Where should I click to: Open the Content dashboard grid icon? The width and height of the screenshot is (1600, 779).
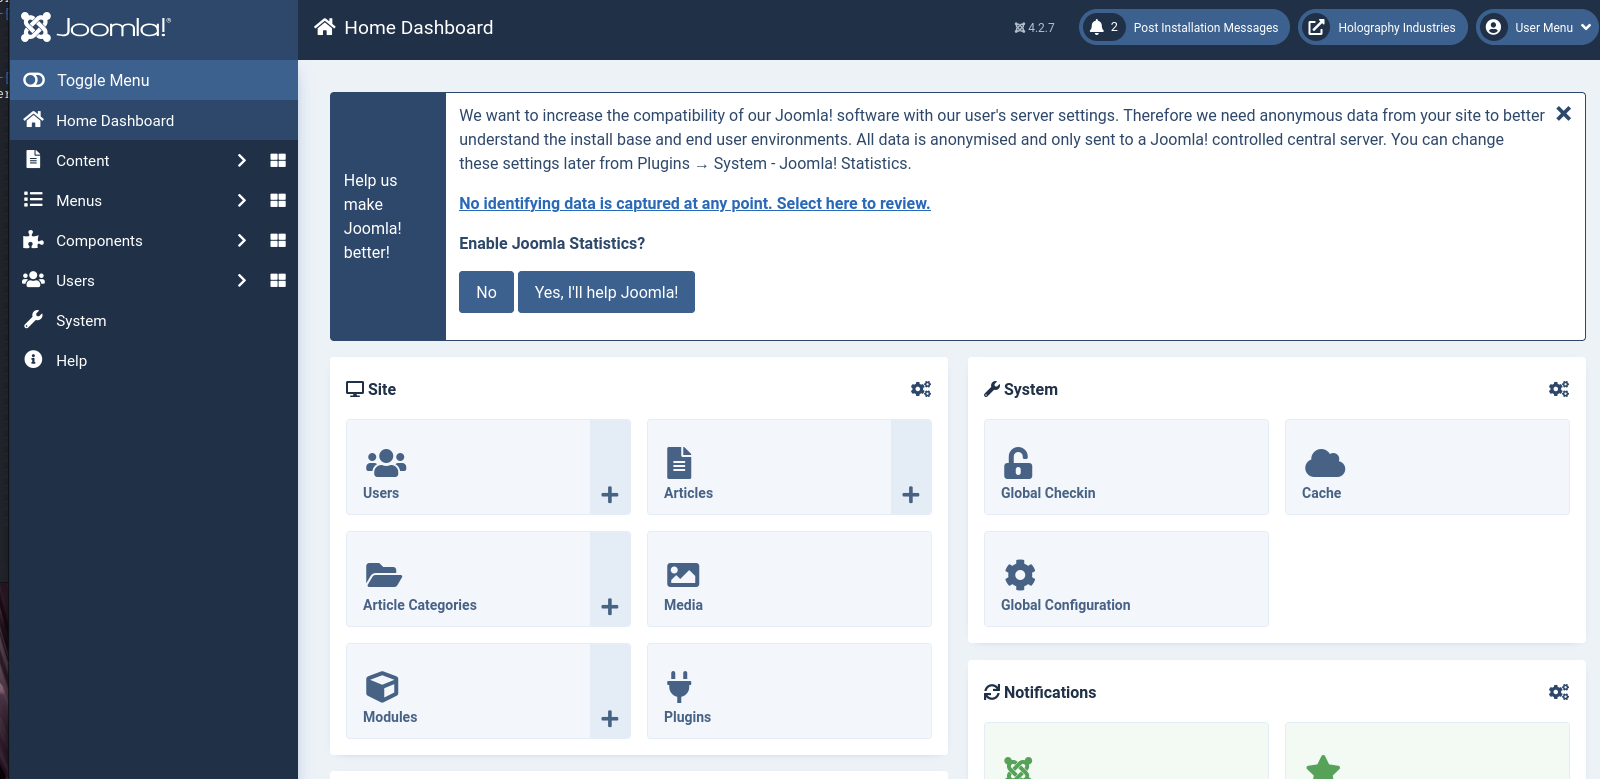(278, 160)
